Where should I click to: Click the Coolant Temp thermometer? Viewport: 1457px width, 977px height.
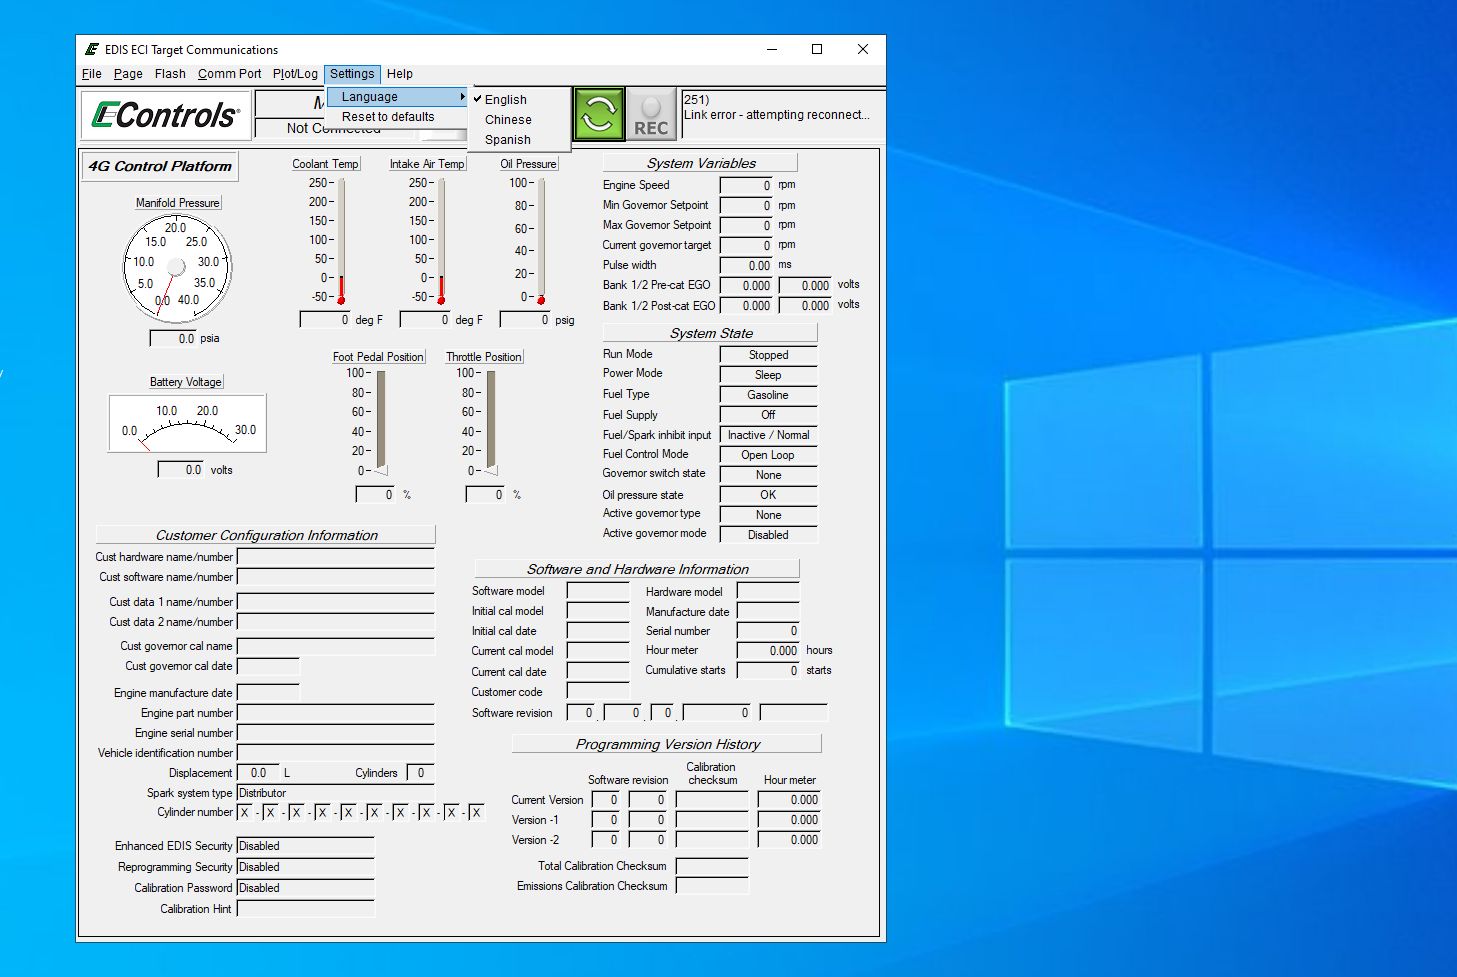coord(341,240)
